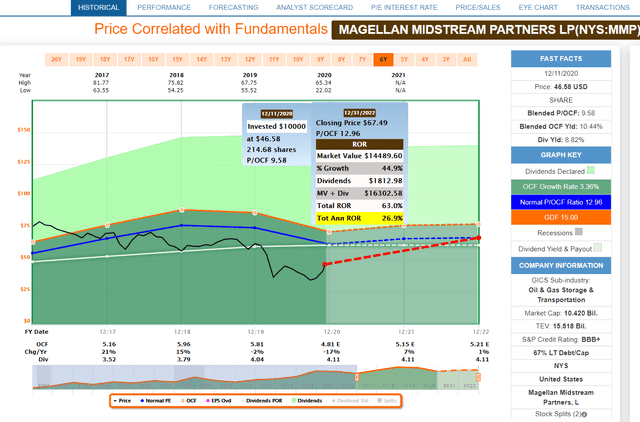Pick the 11Y timeframe
The image size is (640, 422).
click(274, 60)
